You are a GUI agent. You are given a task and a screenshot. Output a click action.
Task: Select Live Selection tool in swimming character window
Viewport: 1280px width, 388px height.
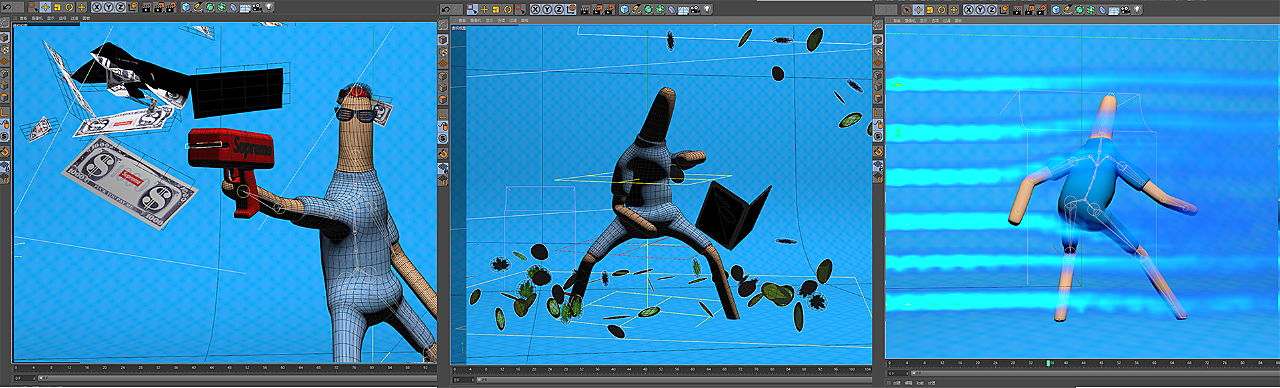coord(907,10)
